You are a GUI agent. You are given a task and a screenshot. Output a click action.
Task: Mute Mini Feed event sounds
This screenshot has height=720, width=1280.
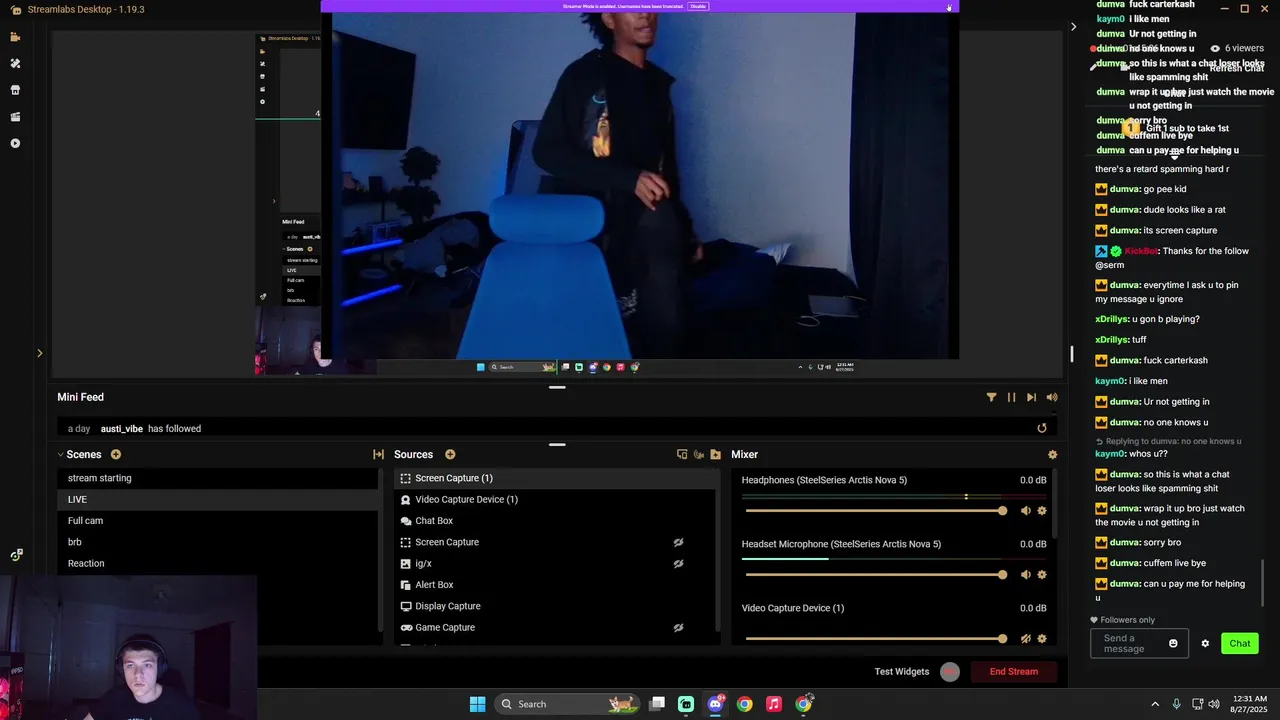(1052, 397)
